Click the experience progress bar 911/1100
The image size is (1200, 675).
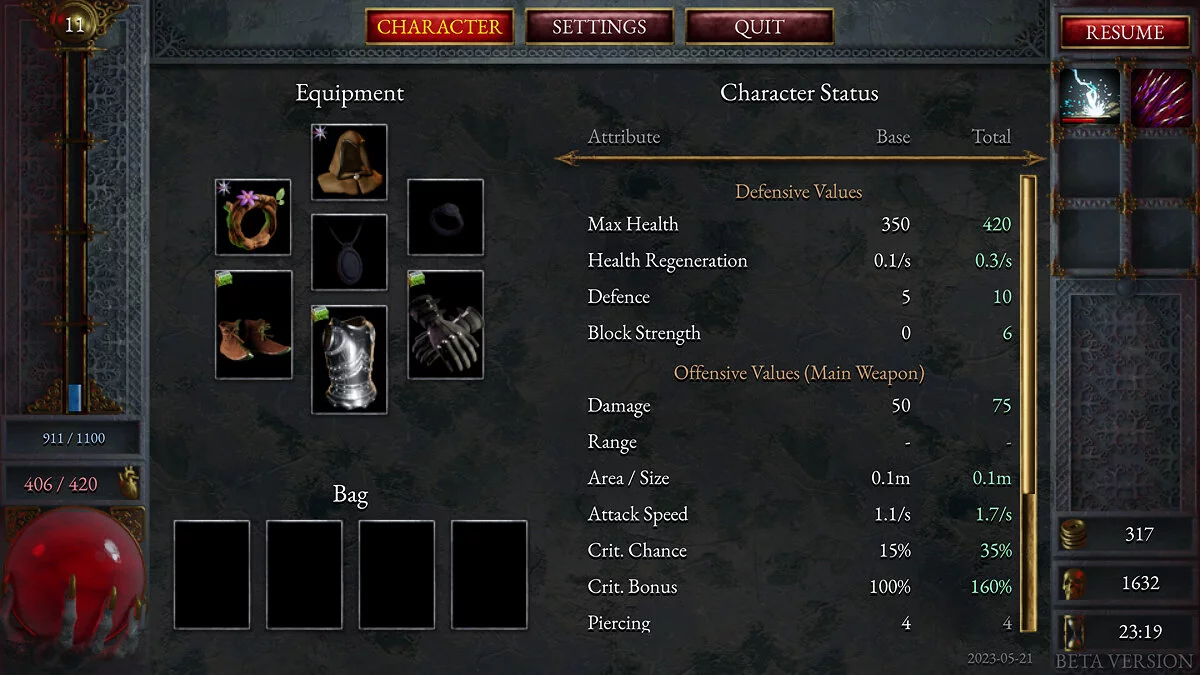[x=74, y=438]
